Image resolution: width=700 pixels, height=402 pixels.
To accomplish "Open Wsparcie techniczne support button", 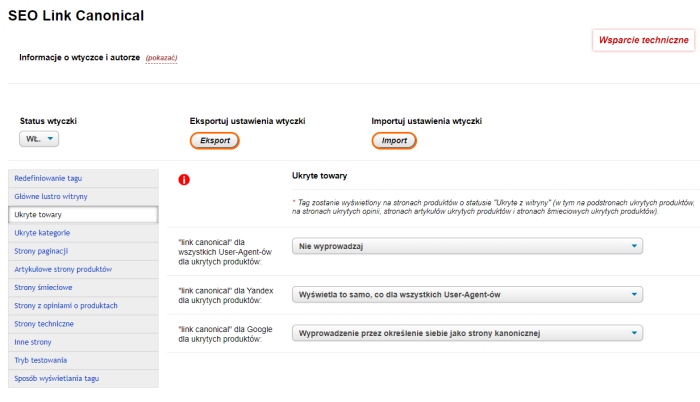I will coord(643,40).
